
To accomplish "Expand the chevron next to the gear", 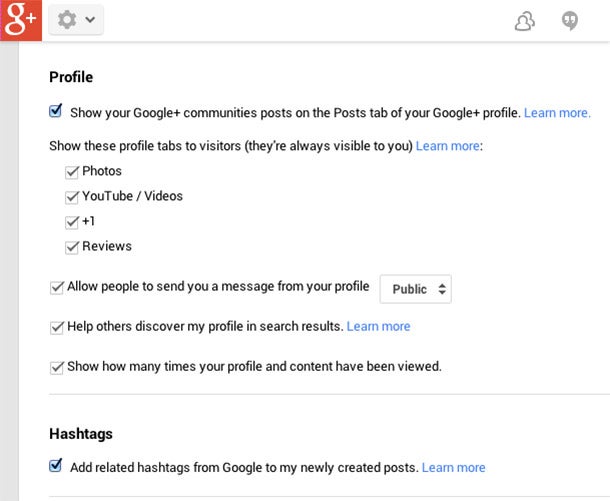I will point(90,19).
